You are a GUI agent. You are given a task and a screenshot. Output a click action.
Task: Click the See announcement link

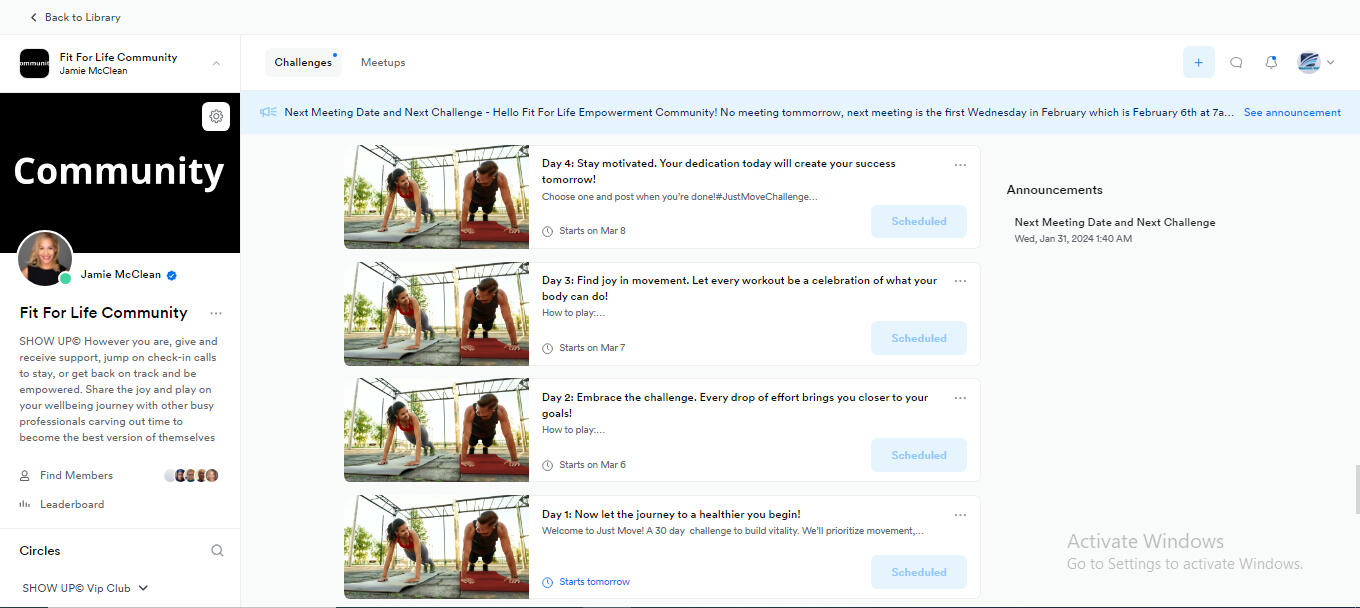point(1292,112)
